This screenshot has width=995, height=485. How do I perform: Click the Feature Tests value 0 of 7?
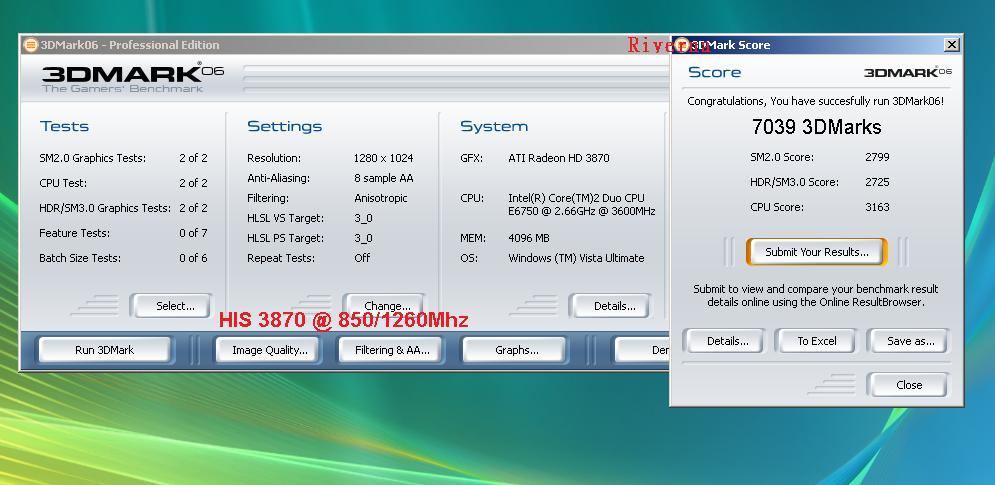193,233
